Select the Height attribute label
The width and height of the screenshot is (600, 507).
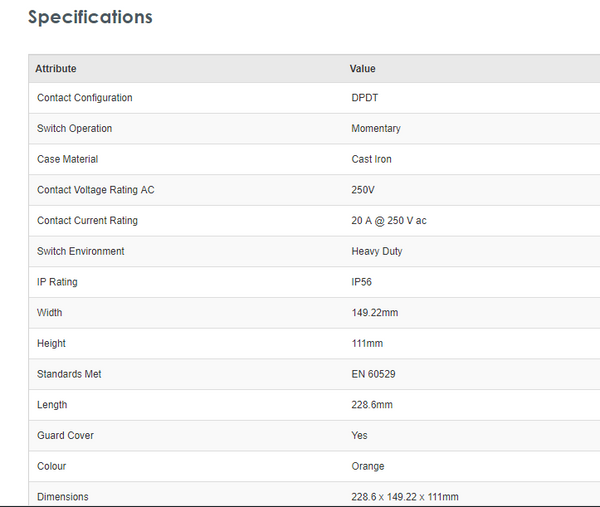pyautogui.click(x=51, y=343)
